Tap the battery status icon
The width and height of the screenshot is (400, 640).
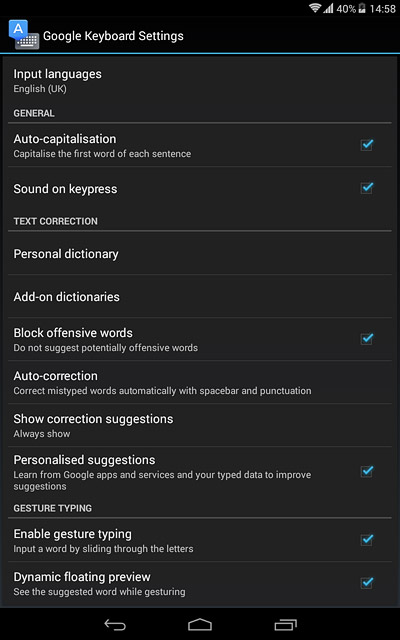click(x=362, y=8)
